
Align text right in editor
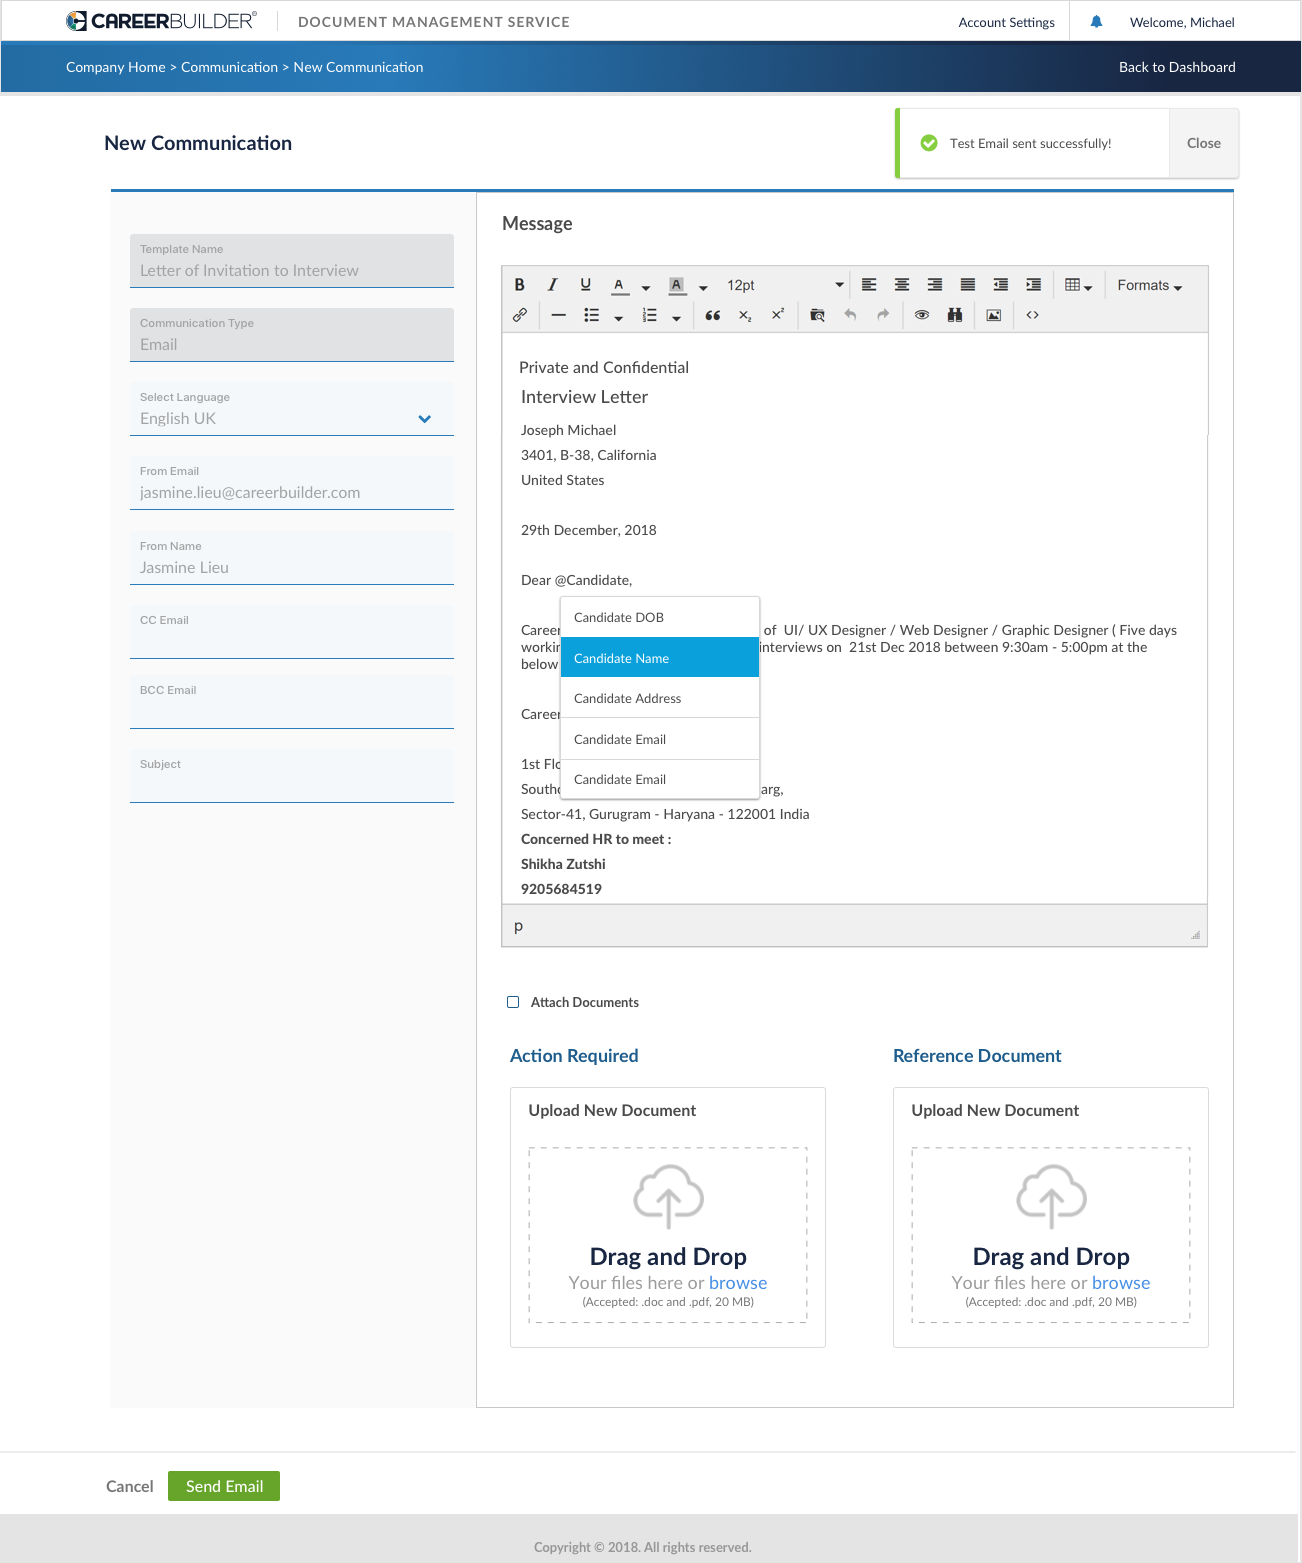(935, 285)
